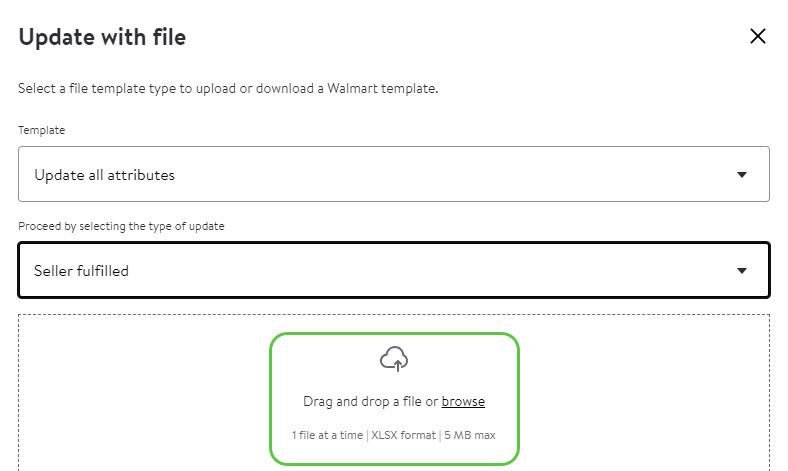Click the Update with file heading

coord(103,37)
